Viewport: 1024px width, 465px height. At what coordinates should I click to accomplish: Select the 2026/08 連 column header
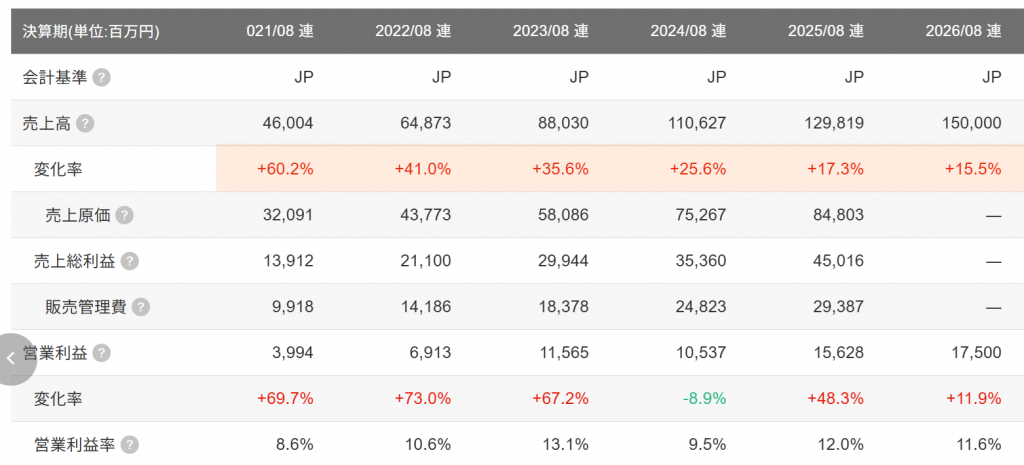pyautogui.click(x=963, y=31)
